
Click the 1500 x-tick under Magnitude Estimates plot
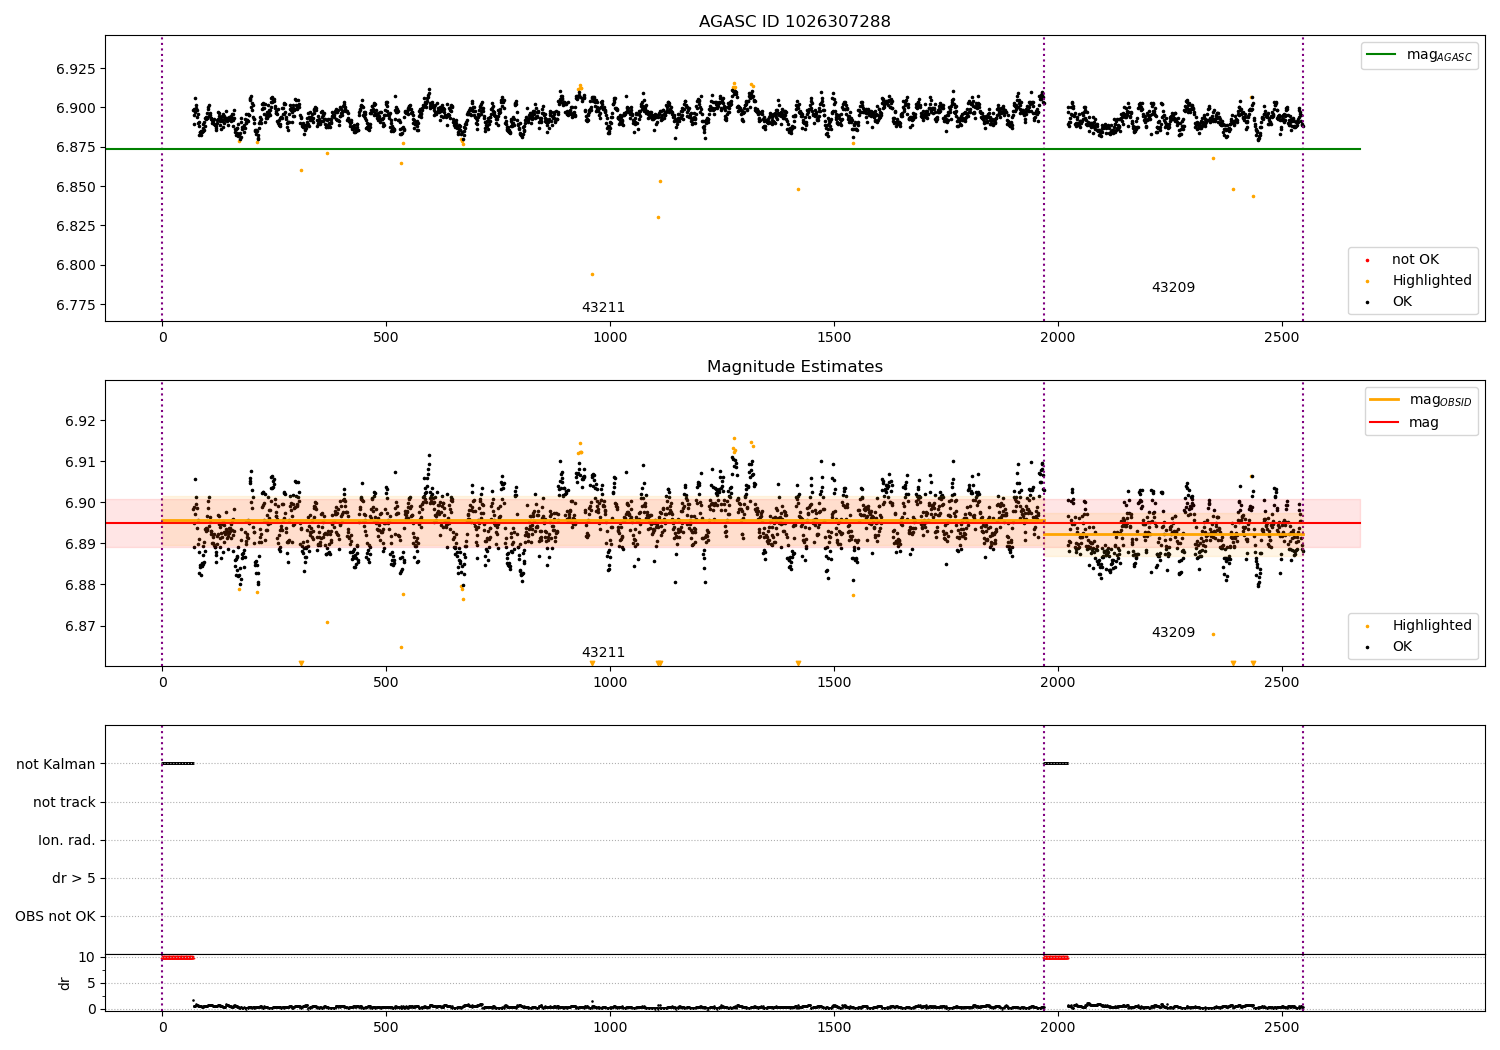pyautogui.click(x=834, y=682)
